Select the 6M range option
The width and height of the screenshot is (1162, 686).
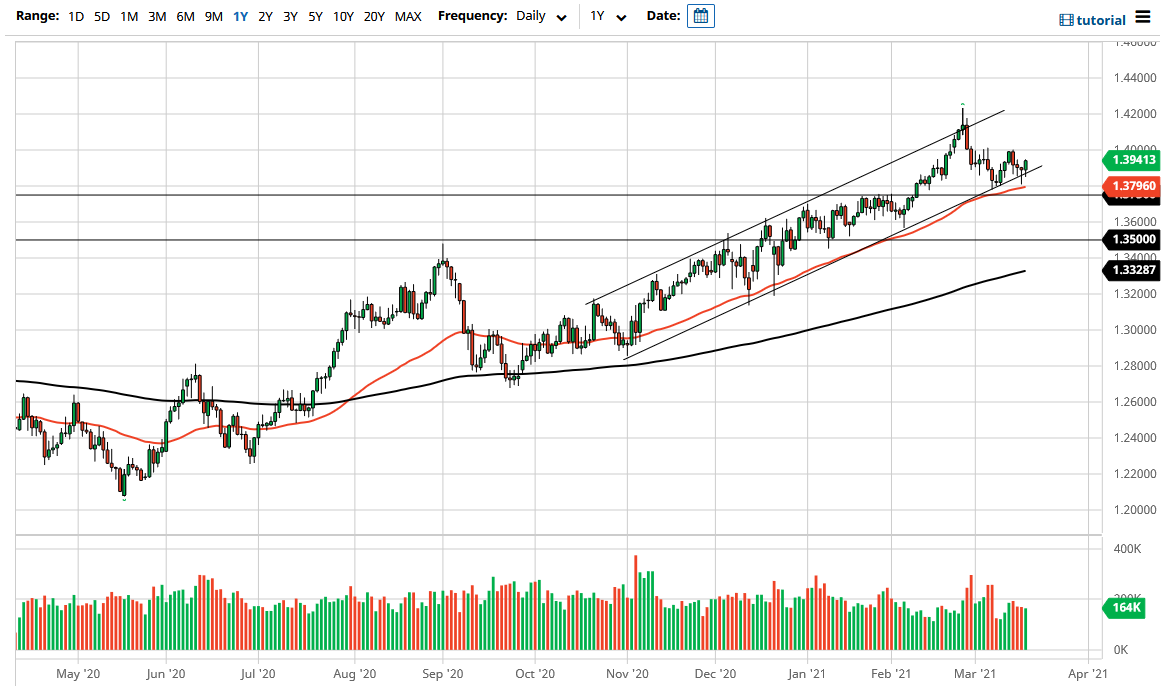pos(185,16)
